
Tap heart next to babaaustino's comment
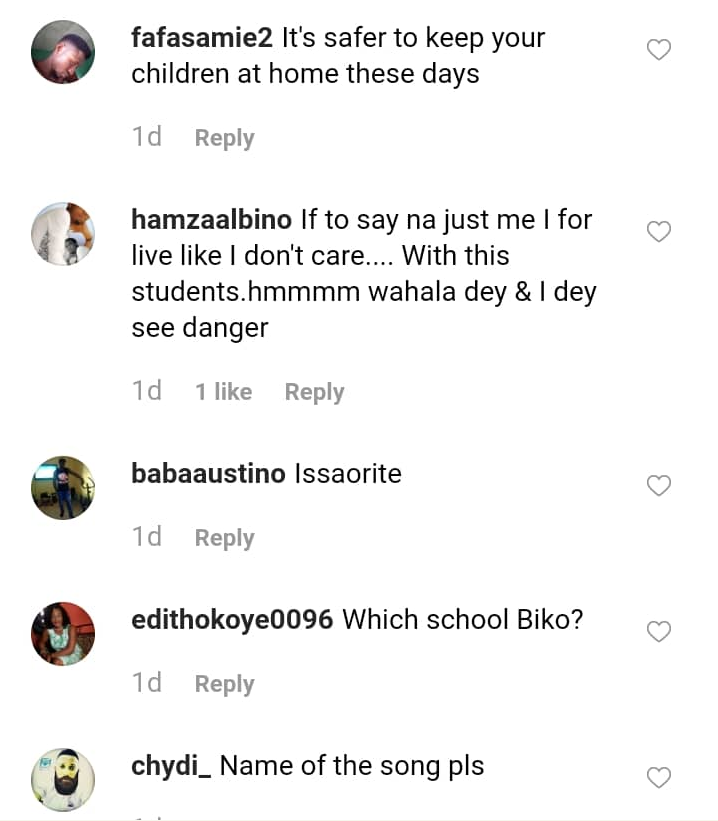pos(659,486)
